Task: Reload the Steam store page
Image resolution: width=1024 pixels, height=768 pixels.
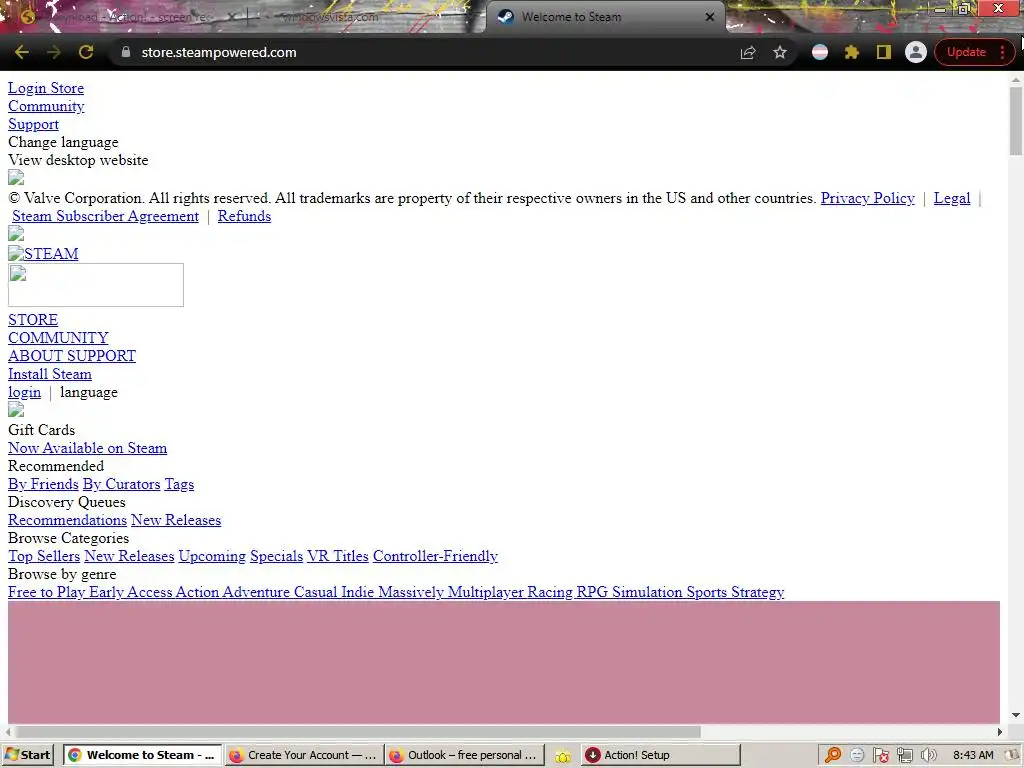Action: 86,52
